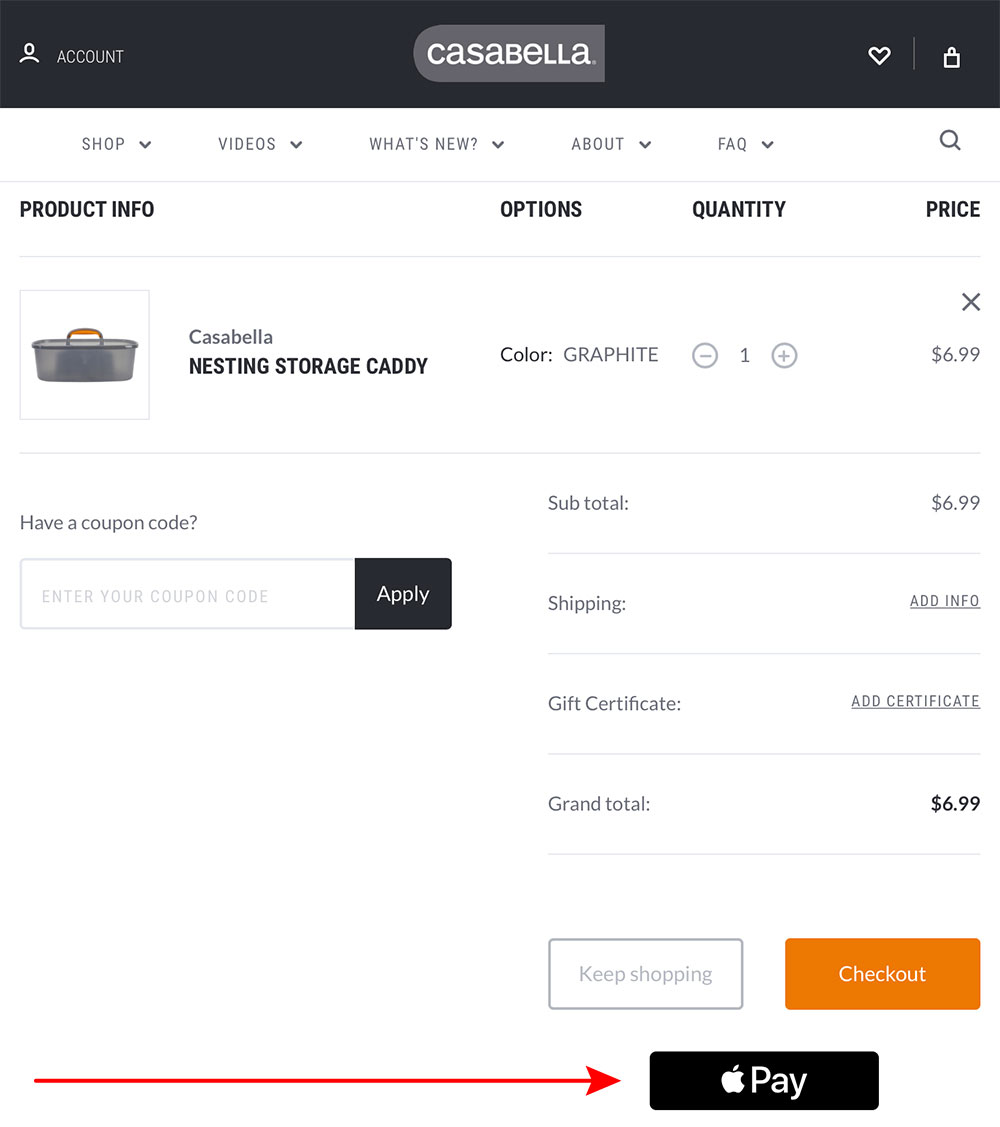This screenshot has height=1127, width=1000.
Task: Expand the ABOUT dropdown chevron
Action: [x=645, y=145]
